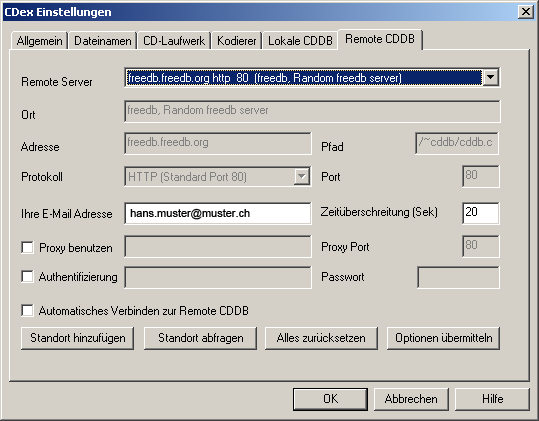This screenshot has height=421, width=539.
Task: Confirm settings with the OK button
Action: point(330,399)
